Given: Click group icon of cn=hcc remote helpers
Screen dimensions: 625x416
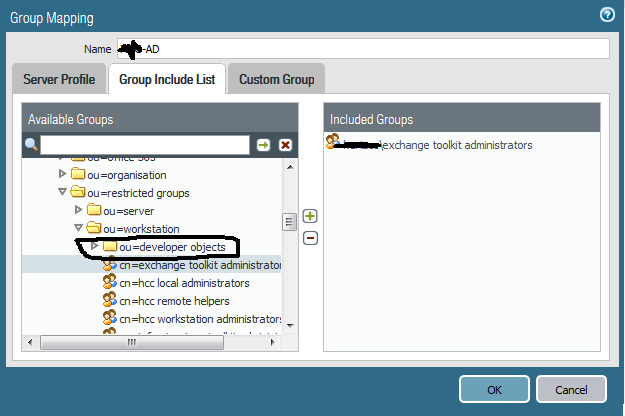Looking at the screenshot, I should [x=110, y=300].
